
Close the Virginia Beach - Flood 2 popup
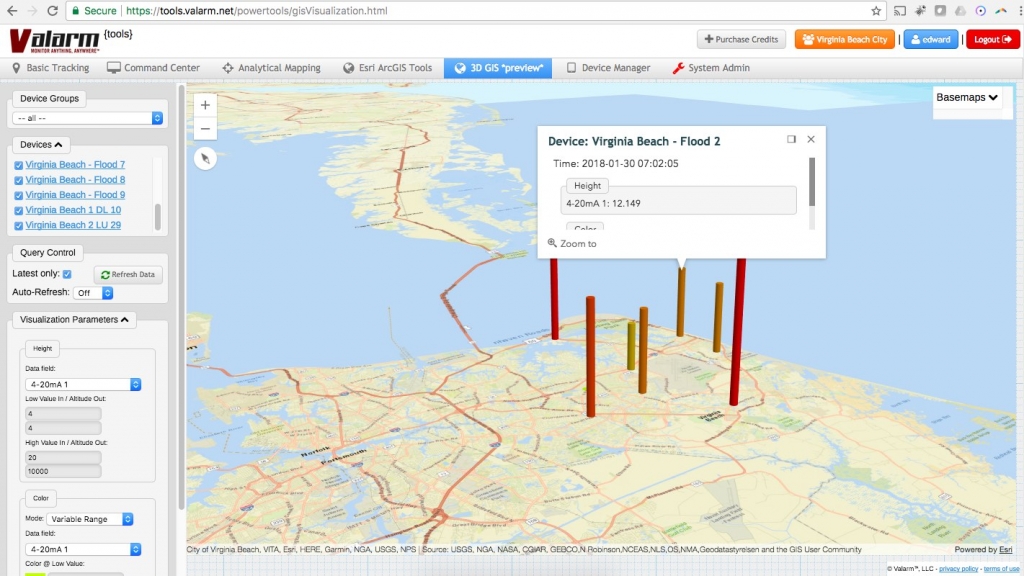[x=811, y=139]
